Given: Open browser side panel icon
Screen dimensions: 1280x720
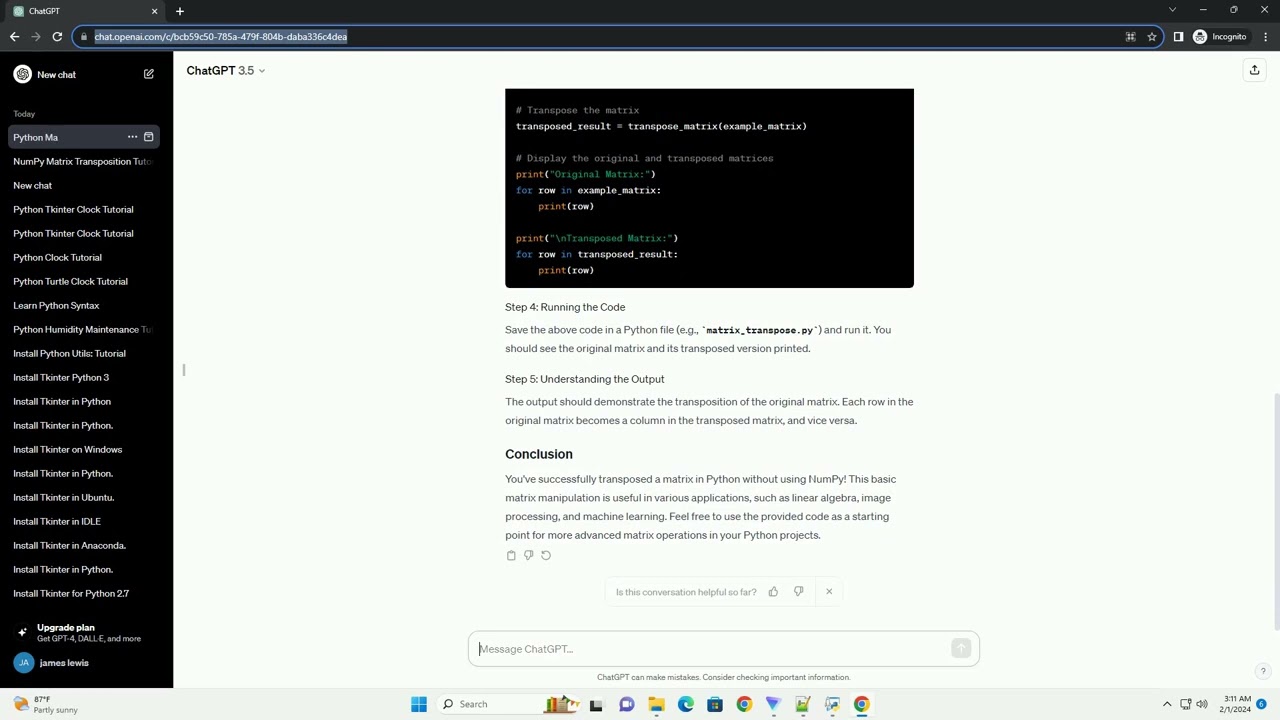Looking at the screenshot, I should click(1178, 37).
